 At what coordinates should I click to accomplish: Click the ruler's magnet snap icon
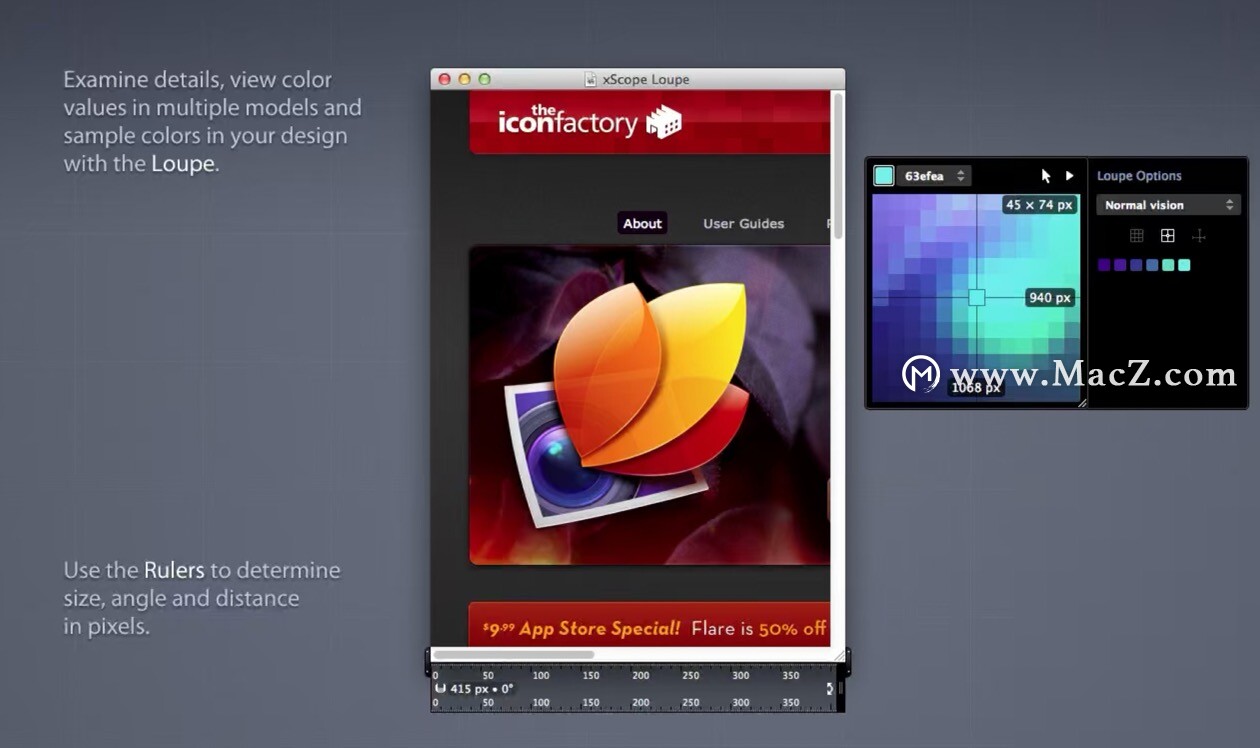(x=440, y=689)
